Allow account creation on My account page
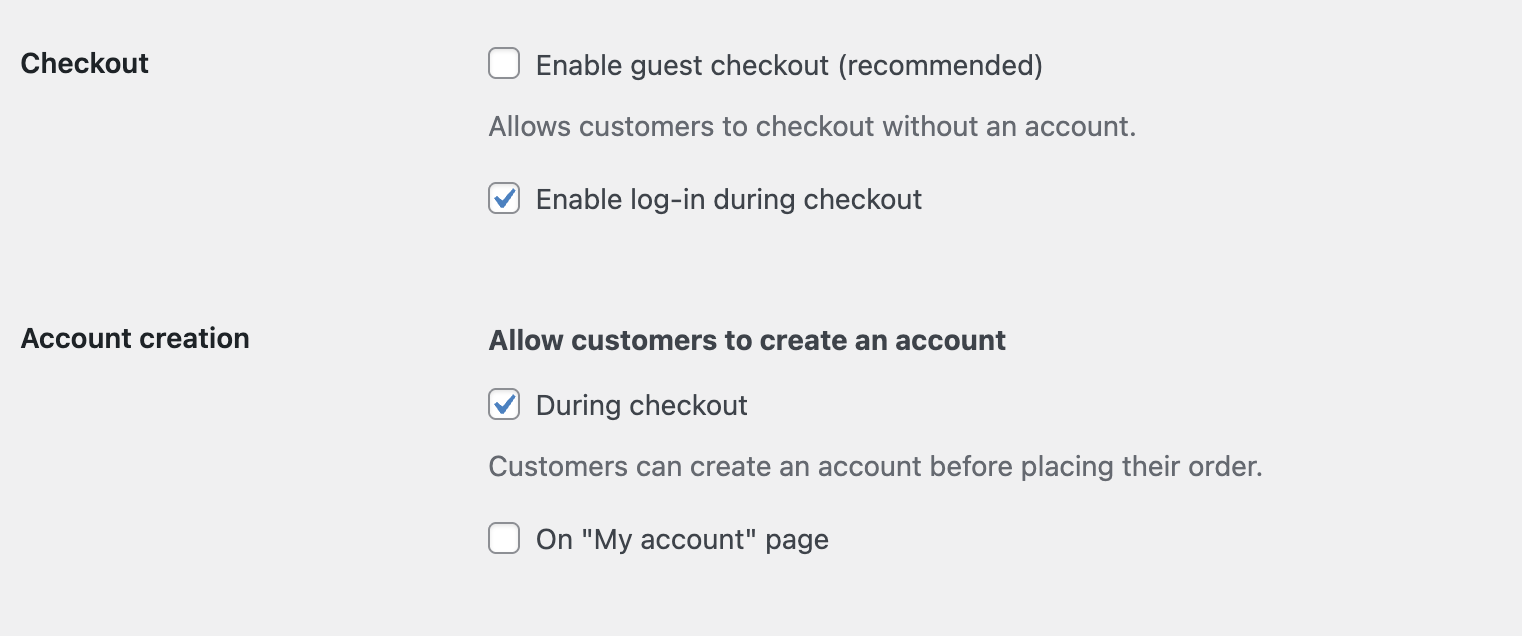 click(x=504, y=539)
